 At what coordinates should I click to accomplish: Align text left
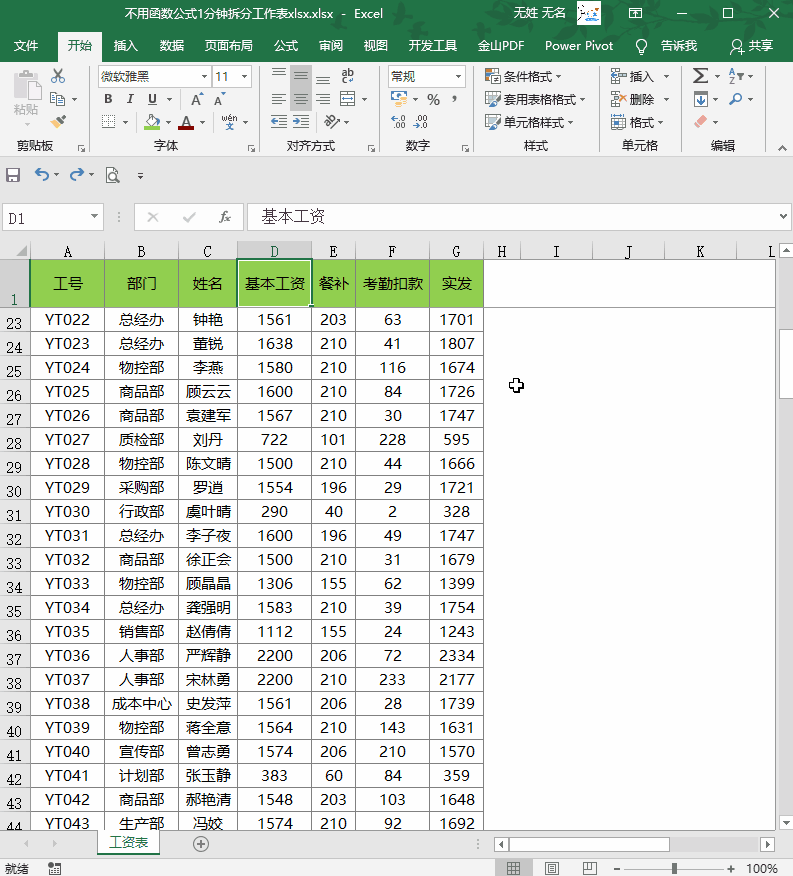click(x=279, y=99)
